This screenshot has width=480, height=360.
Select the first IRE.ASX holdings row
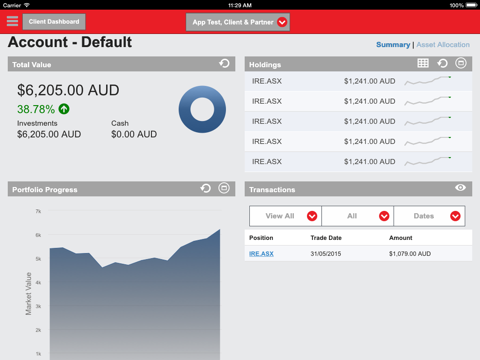[x=358, y=81]
